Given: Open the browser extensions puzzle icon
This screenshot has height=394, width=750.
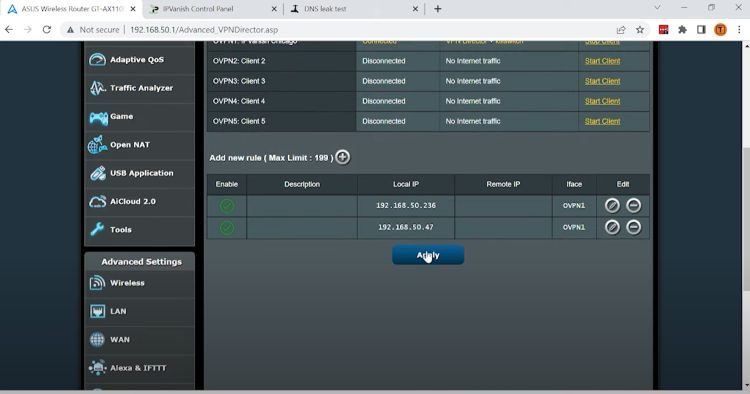Looking at the screenshot, I should click(x=683, y=30).
